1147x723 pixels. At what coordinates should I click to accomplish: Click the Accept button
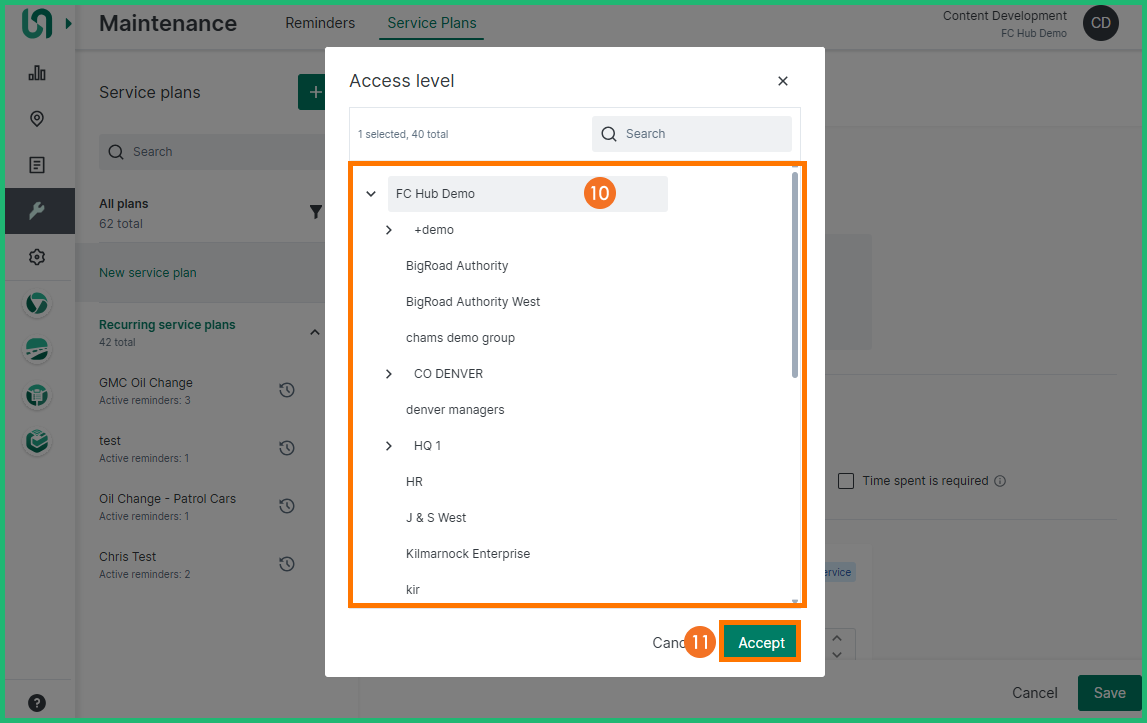coord(761,643)
